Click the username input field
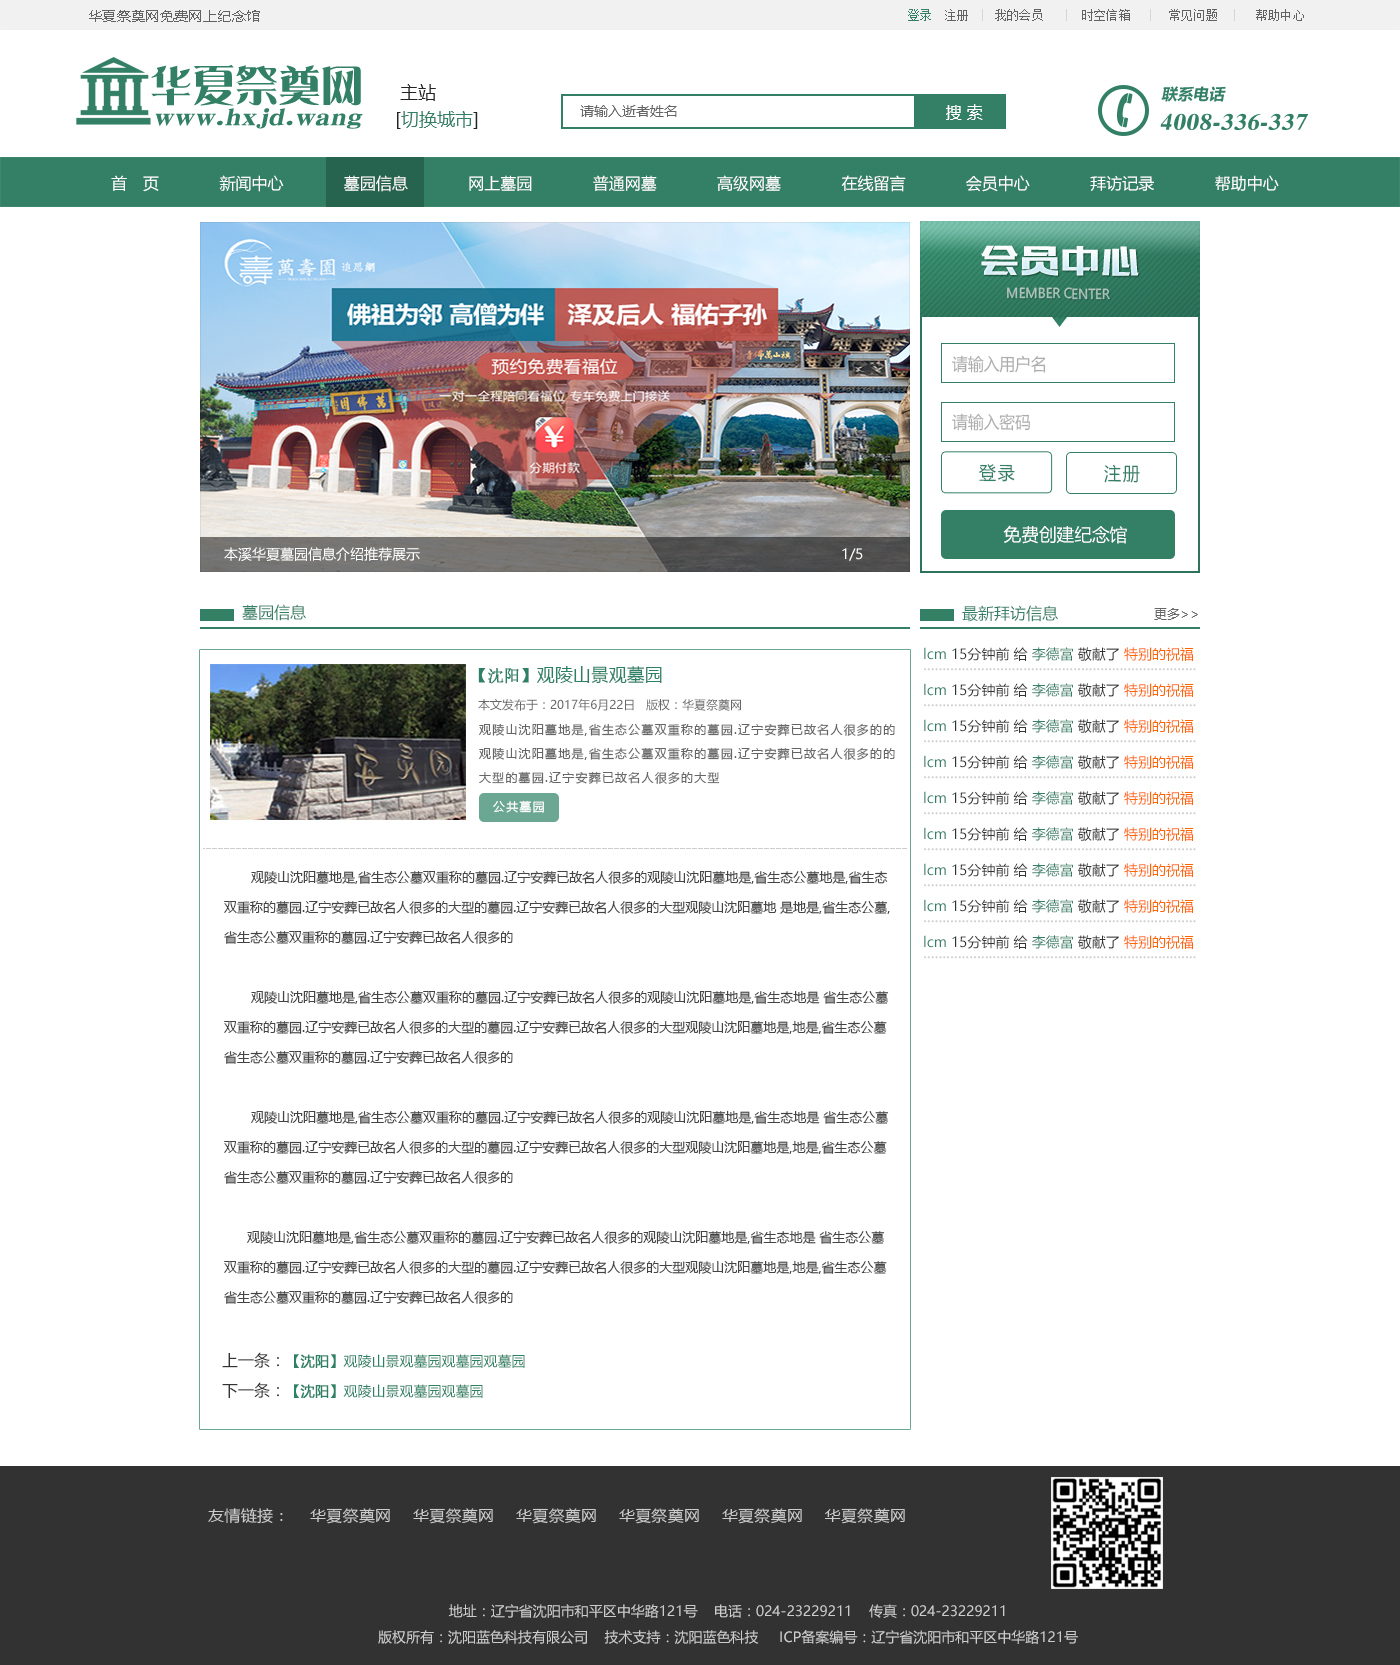This screenshot has height=1665, width=1400. click(x=1057, y=364)
